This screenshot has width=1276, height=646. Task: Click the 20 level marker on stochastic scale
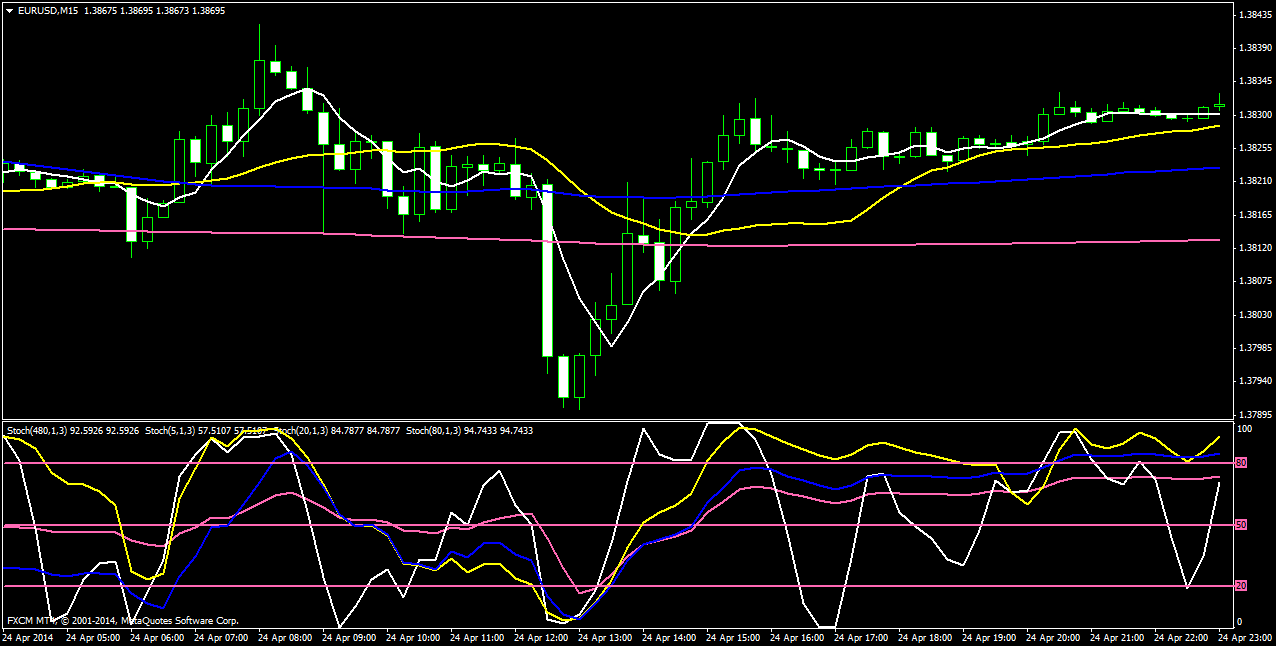(x=1240, y=586)
